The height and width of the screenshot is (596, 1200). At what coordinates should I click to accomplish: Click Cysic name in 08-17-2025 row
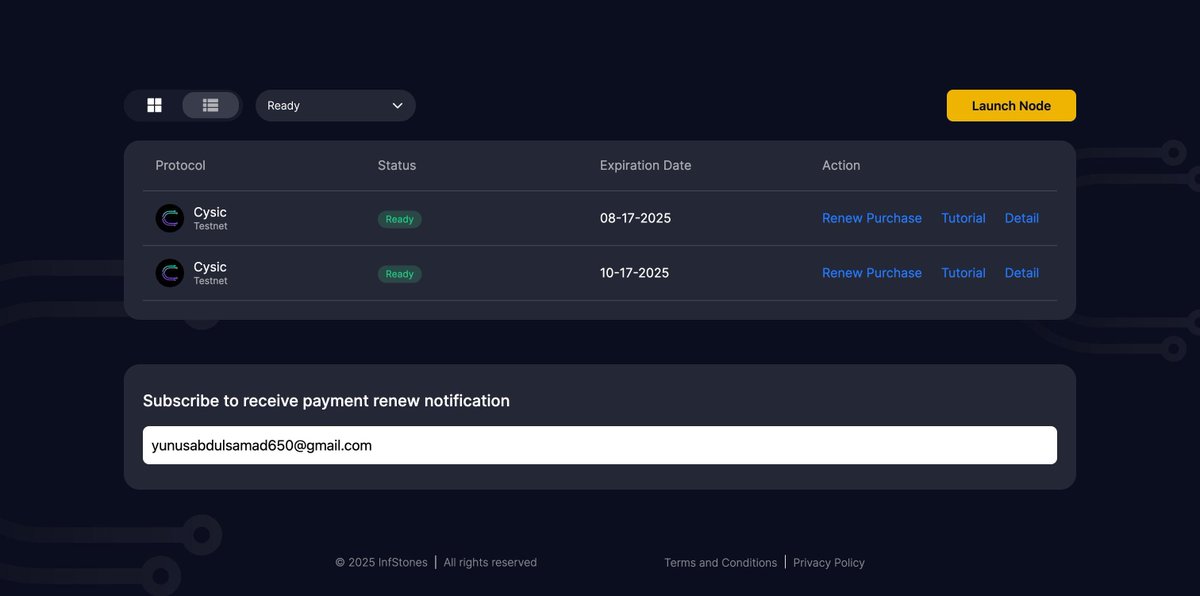210,212
